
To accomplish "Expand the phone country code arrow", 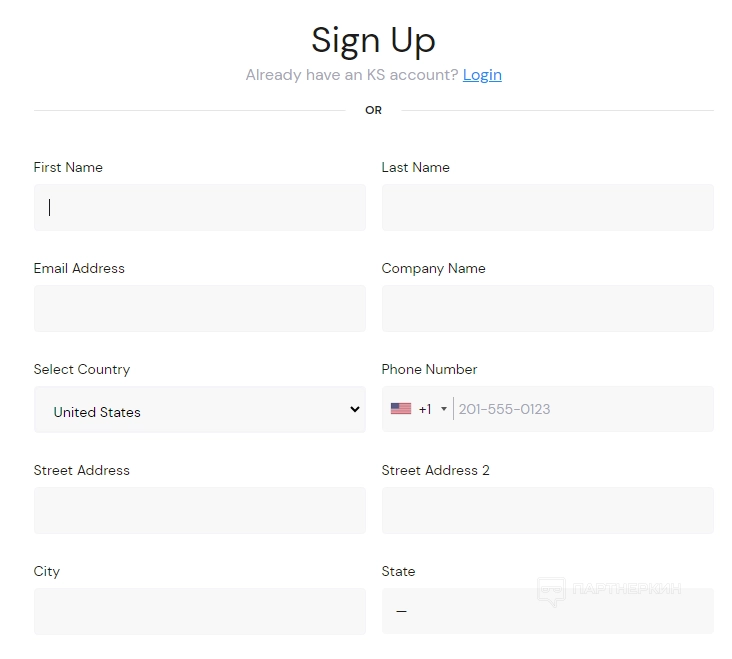I will (x=444, y=409).
